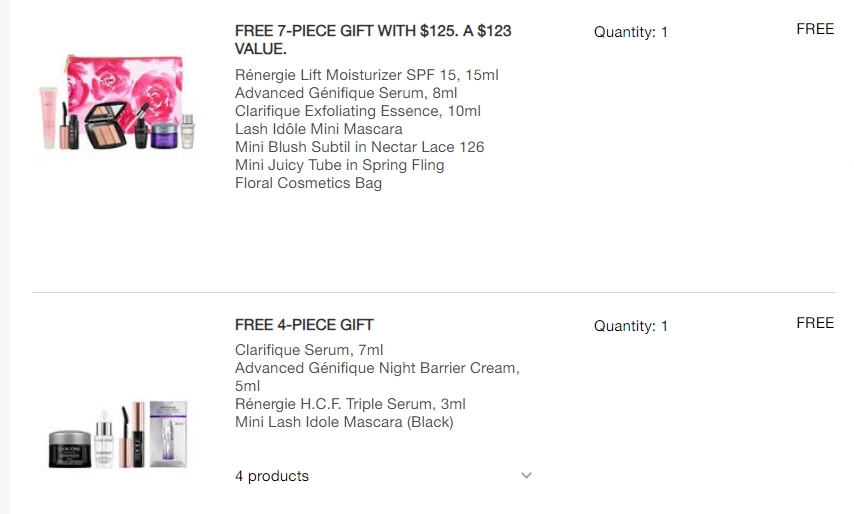Click Rénergie H.C.F. Triple Serum, 3ml
Viewport: 854px width, 514px height.
click(350, 404)
